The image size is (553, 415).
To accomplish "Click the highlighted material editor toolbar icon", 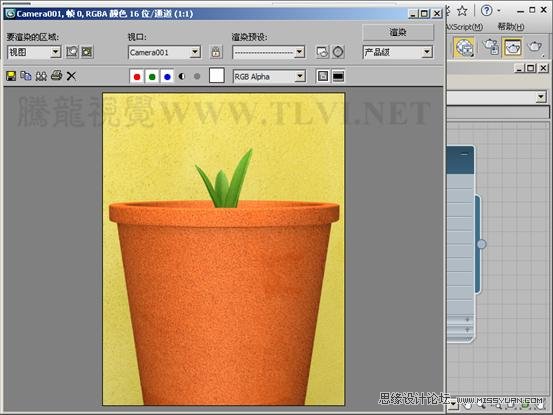I will click(464, 47).
